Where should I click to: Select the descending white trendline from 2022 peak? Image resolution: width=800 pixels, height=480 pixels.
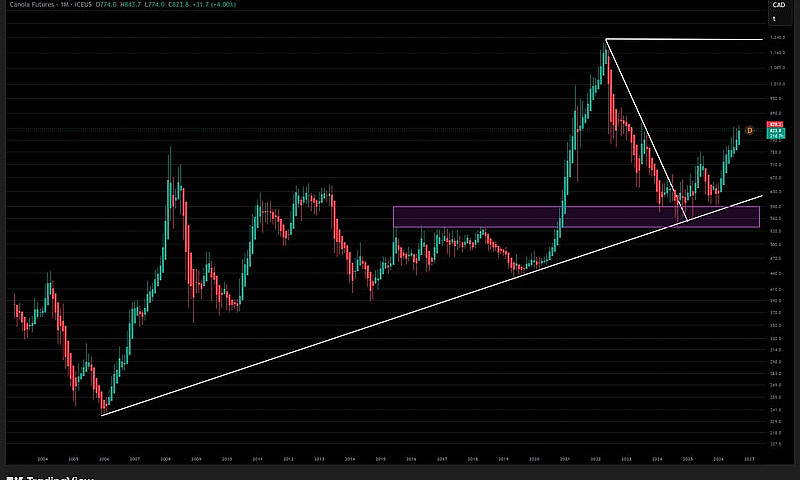click(x=646, y=130)
